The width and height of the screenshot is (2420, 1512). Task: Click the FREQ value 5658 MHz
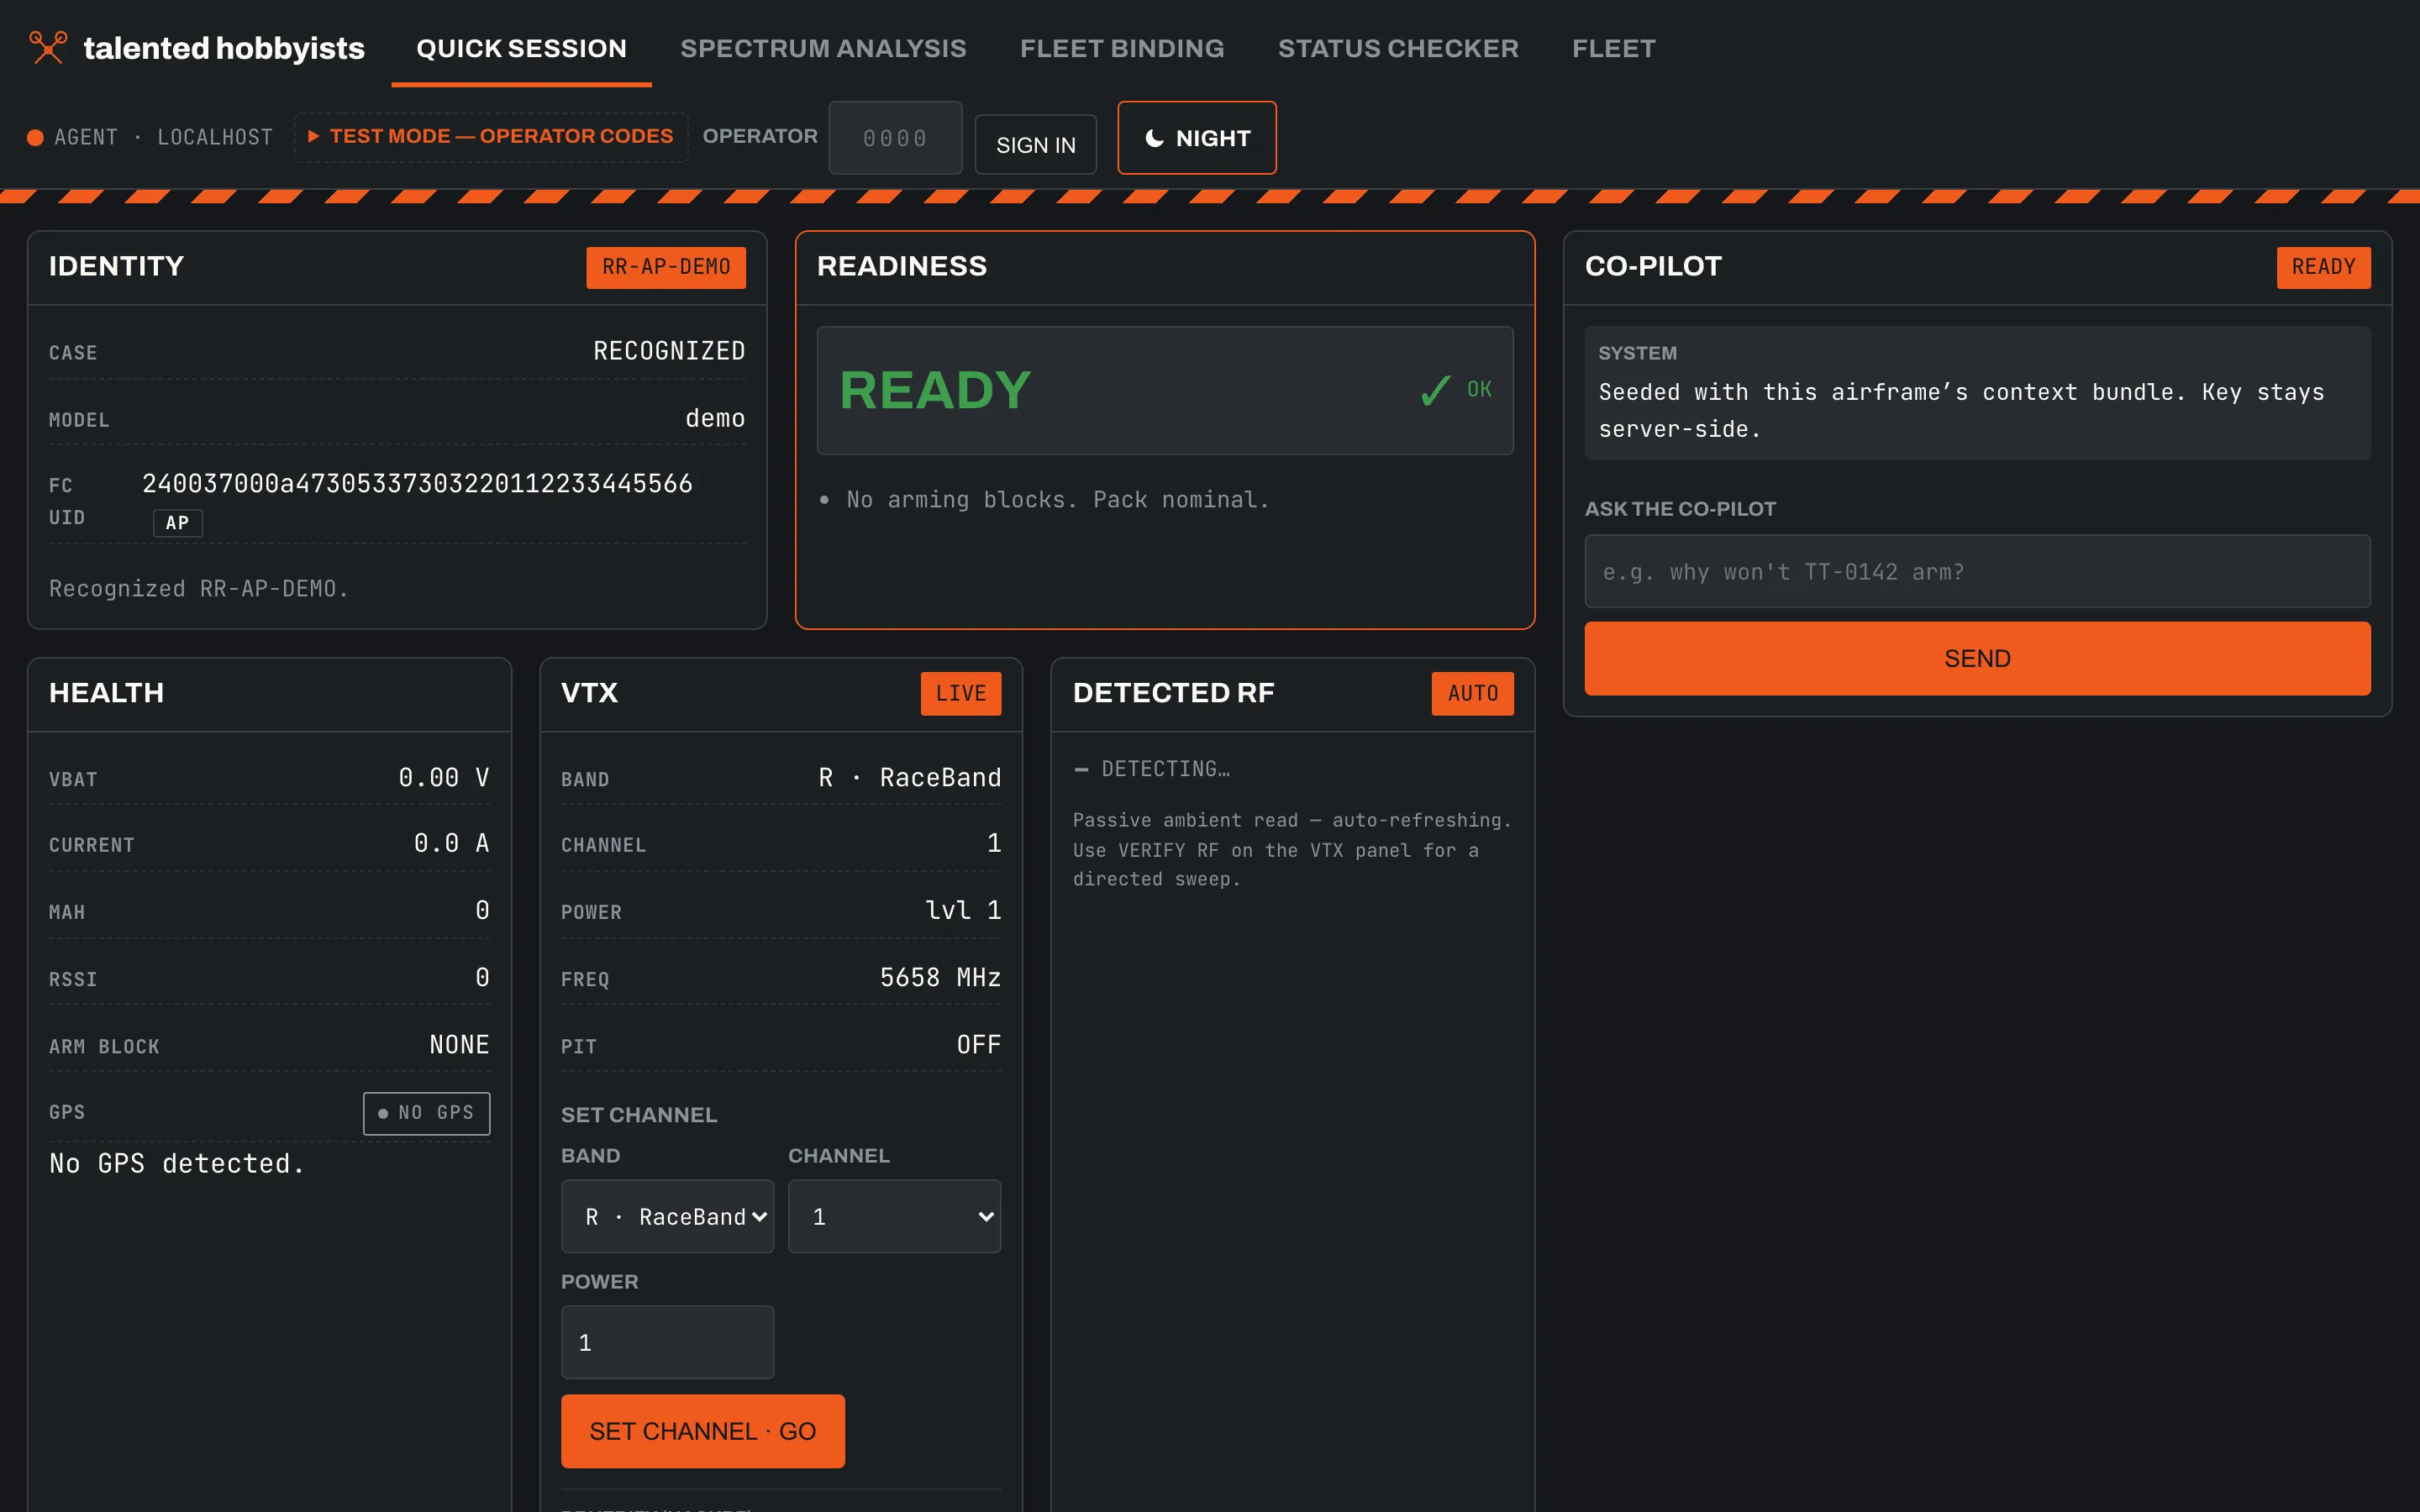point(940,977)
